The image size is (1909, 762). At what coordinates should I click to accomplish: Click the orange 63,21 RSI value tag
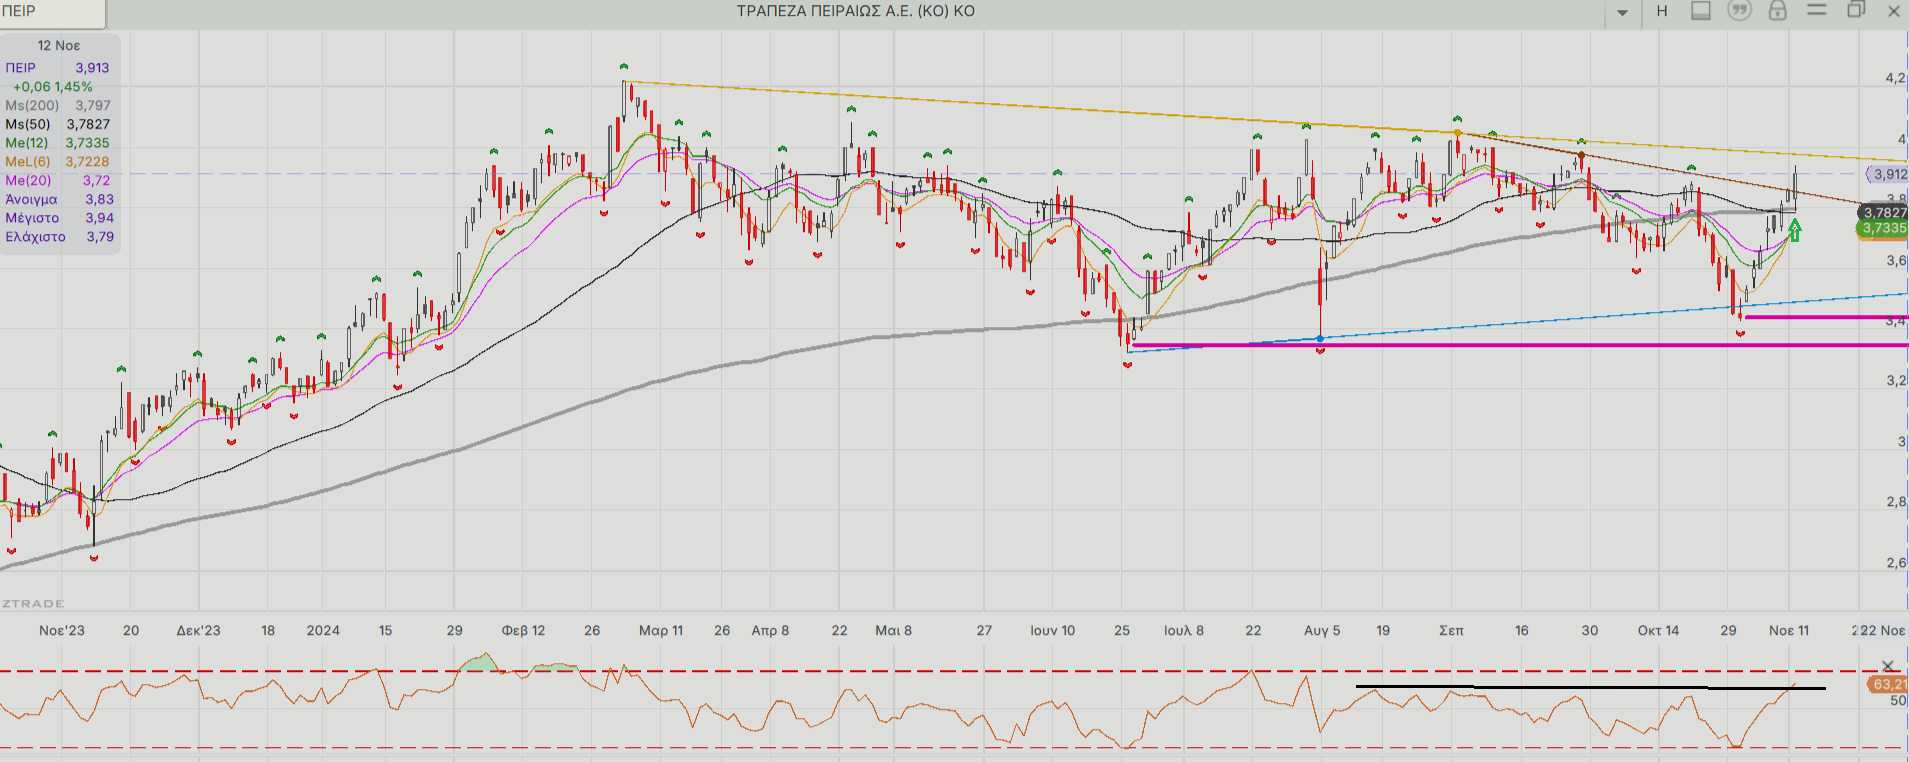point(1888,684)
